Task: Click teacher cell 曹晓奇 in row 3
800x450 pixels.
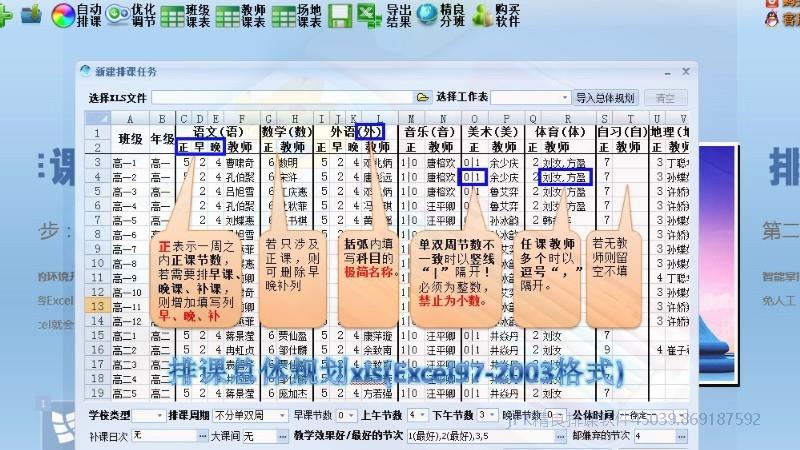Action: tap(240, 163)
